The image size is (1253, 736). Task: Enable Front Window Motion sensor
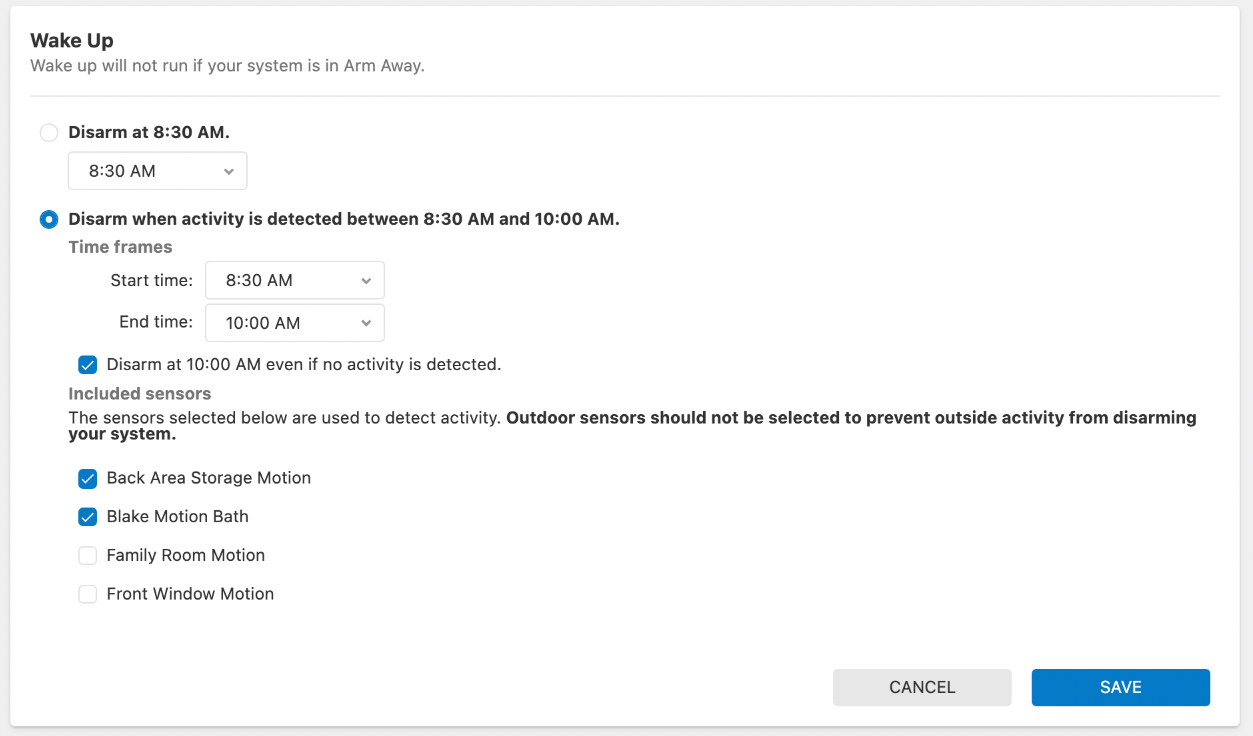[x=88, y=594]
